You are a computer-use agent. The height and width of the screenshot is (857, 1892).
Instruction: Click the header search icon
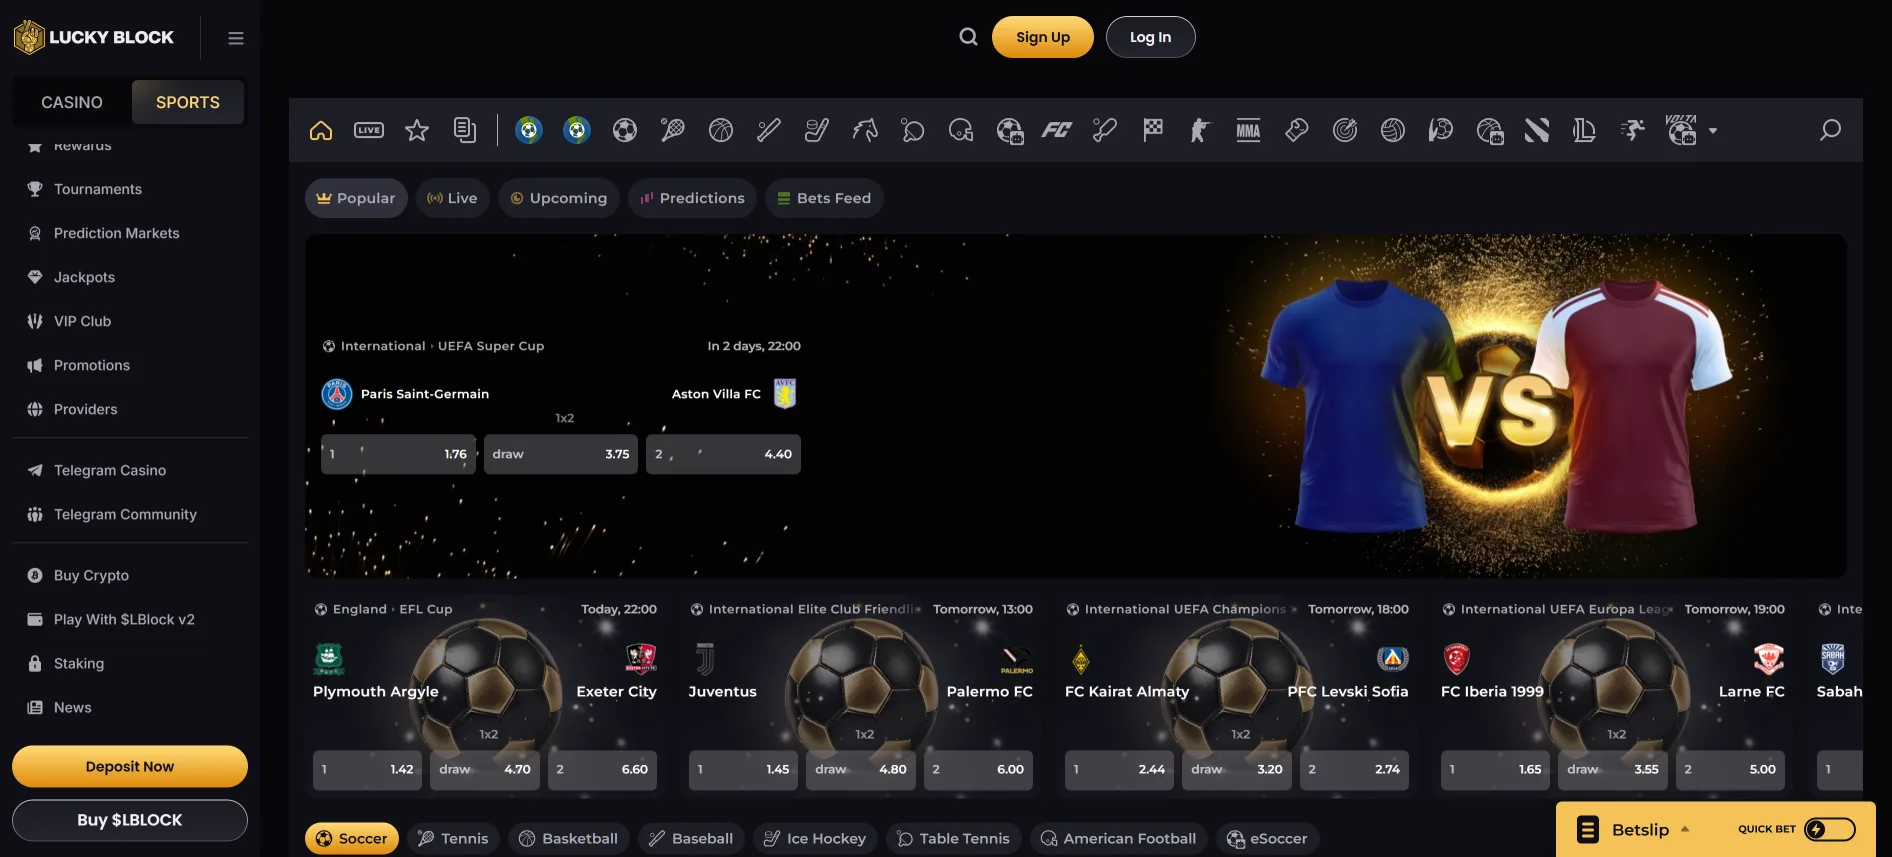[x=968, y=37]
